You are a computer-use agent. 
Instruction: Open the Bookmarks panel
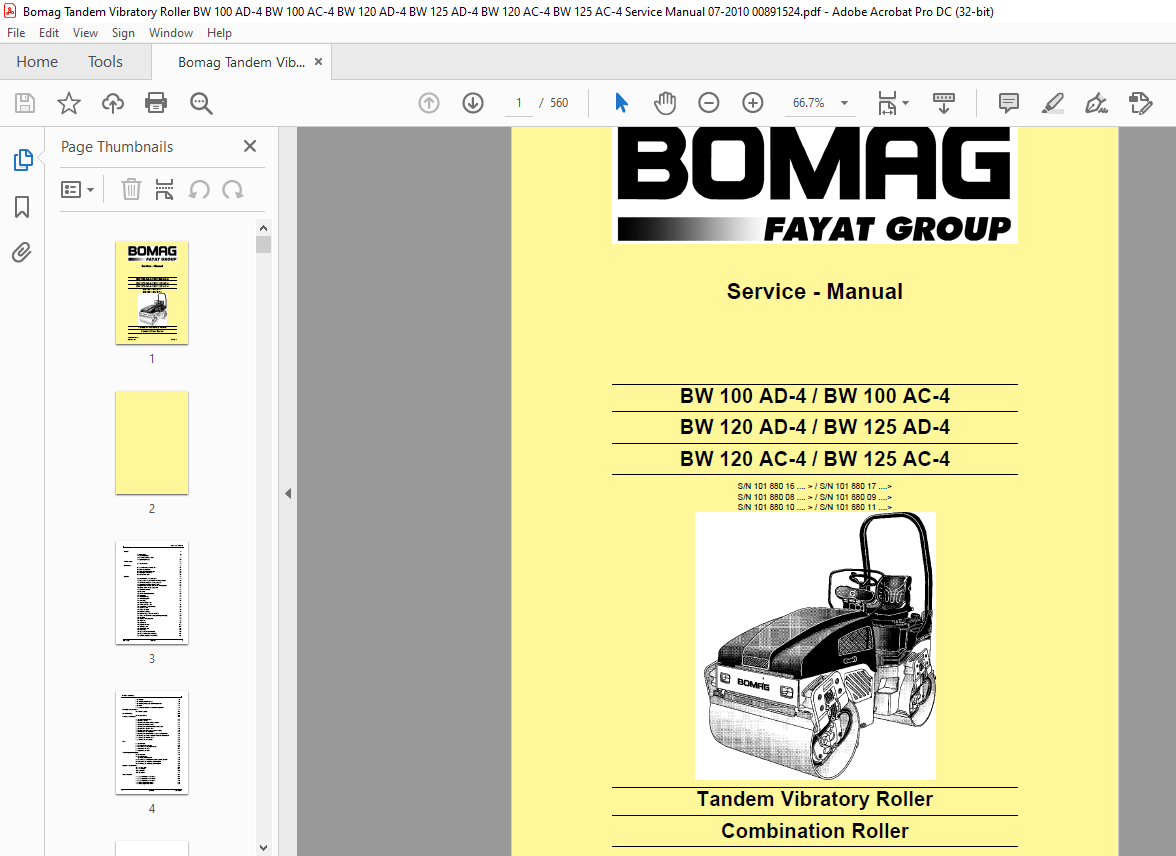tap(22, 207)
